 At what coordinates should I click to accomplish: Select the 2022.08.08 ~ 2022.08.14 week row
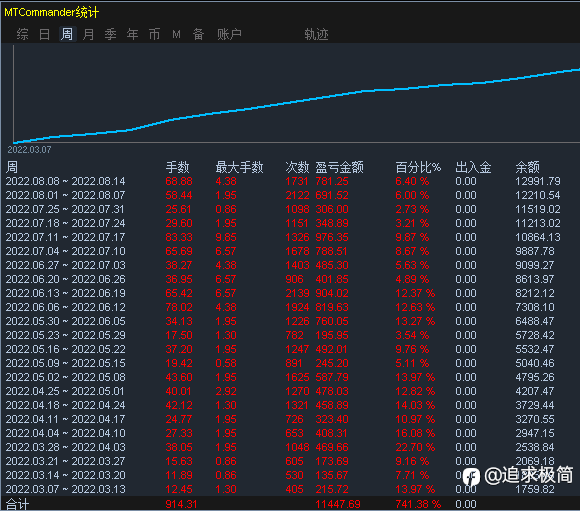point(290,181)
